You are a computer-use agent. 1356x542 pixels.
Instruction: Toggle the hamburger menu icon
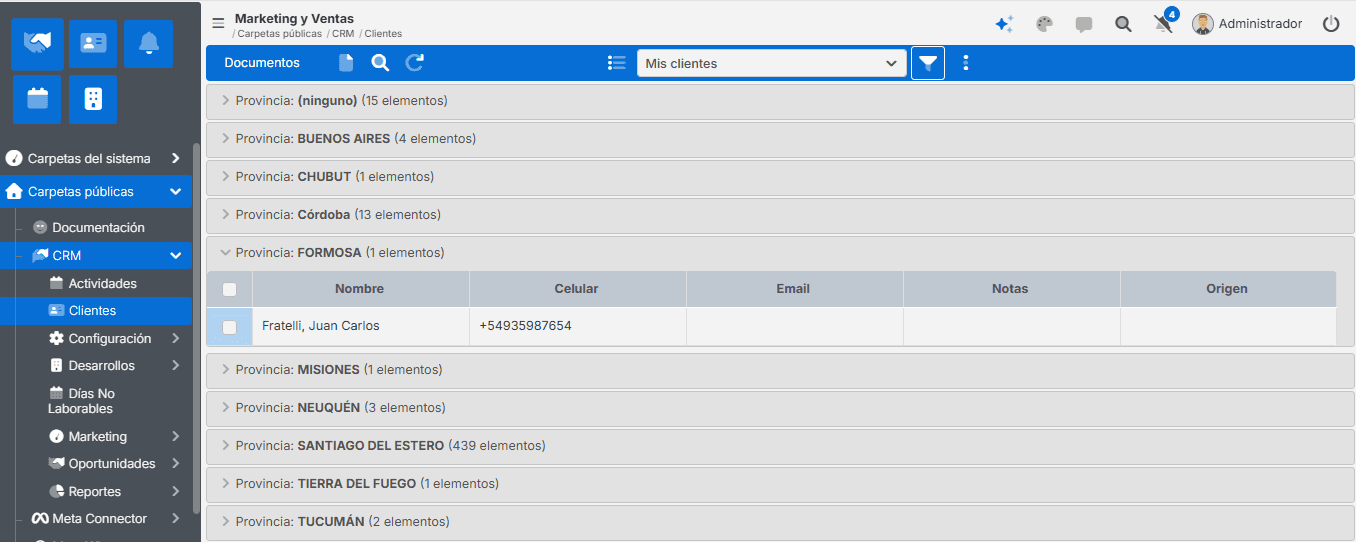pos(218,24)
